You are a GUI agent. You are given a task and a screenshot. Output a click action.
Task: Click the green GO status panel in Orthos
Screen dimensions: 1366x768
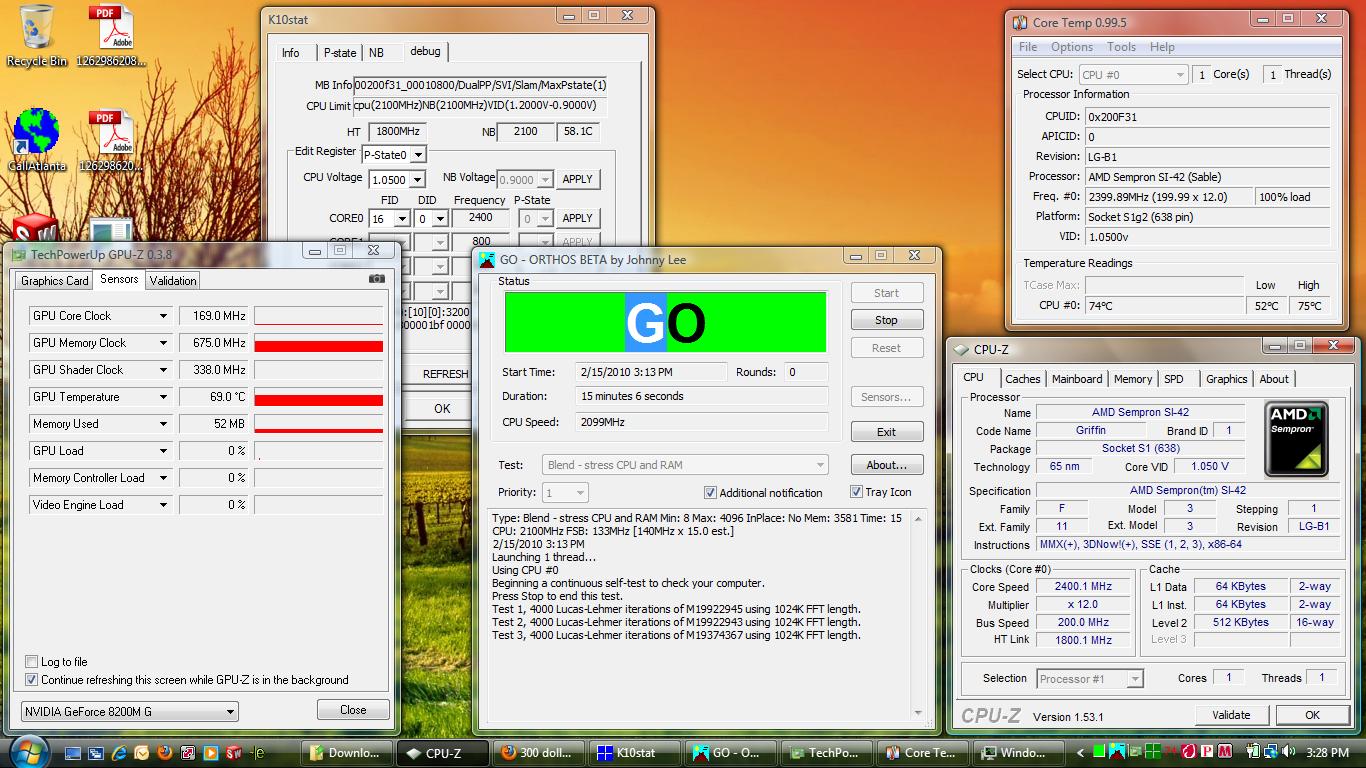click(x=666, y=322)
